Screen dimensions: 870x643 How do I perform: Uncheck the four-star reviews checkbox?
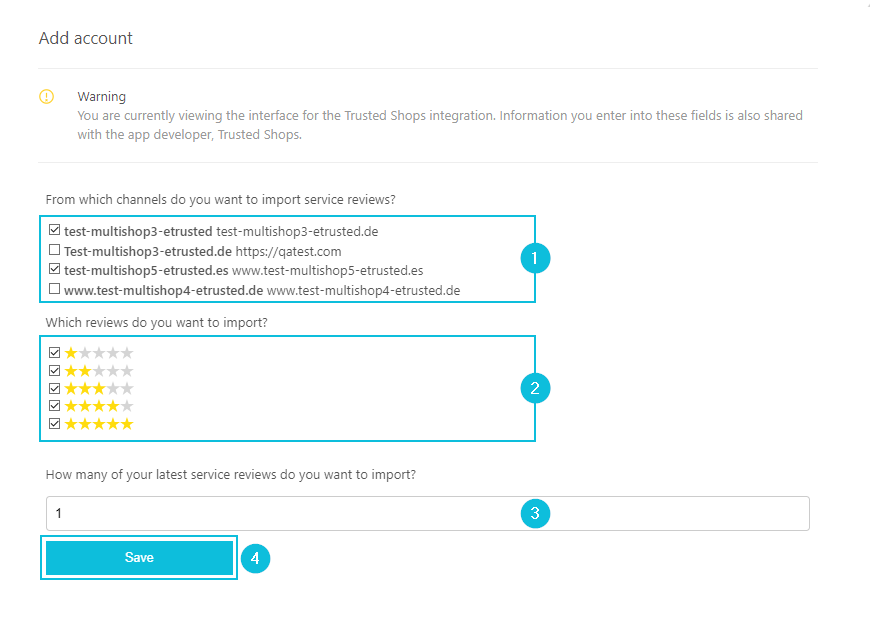pos(54,406)
